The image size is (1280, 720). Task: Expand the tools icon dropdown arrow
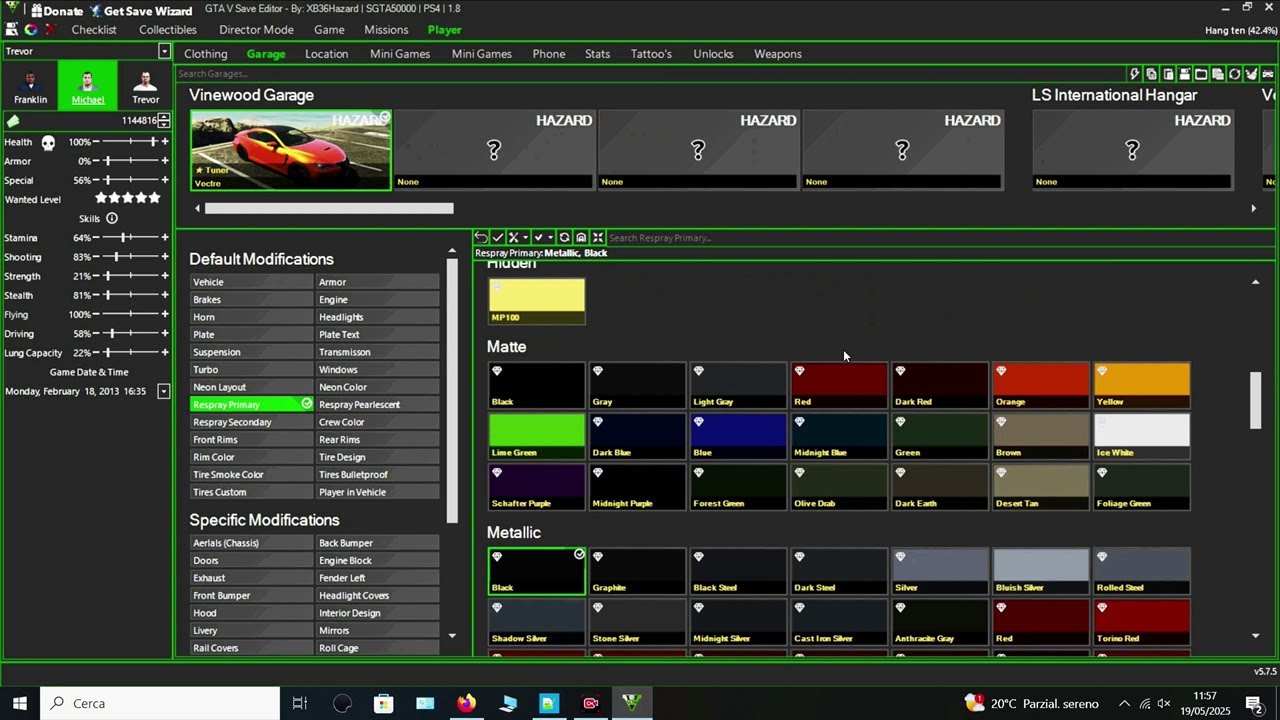tap(526, 238)
